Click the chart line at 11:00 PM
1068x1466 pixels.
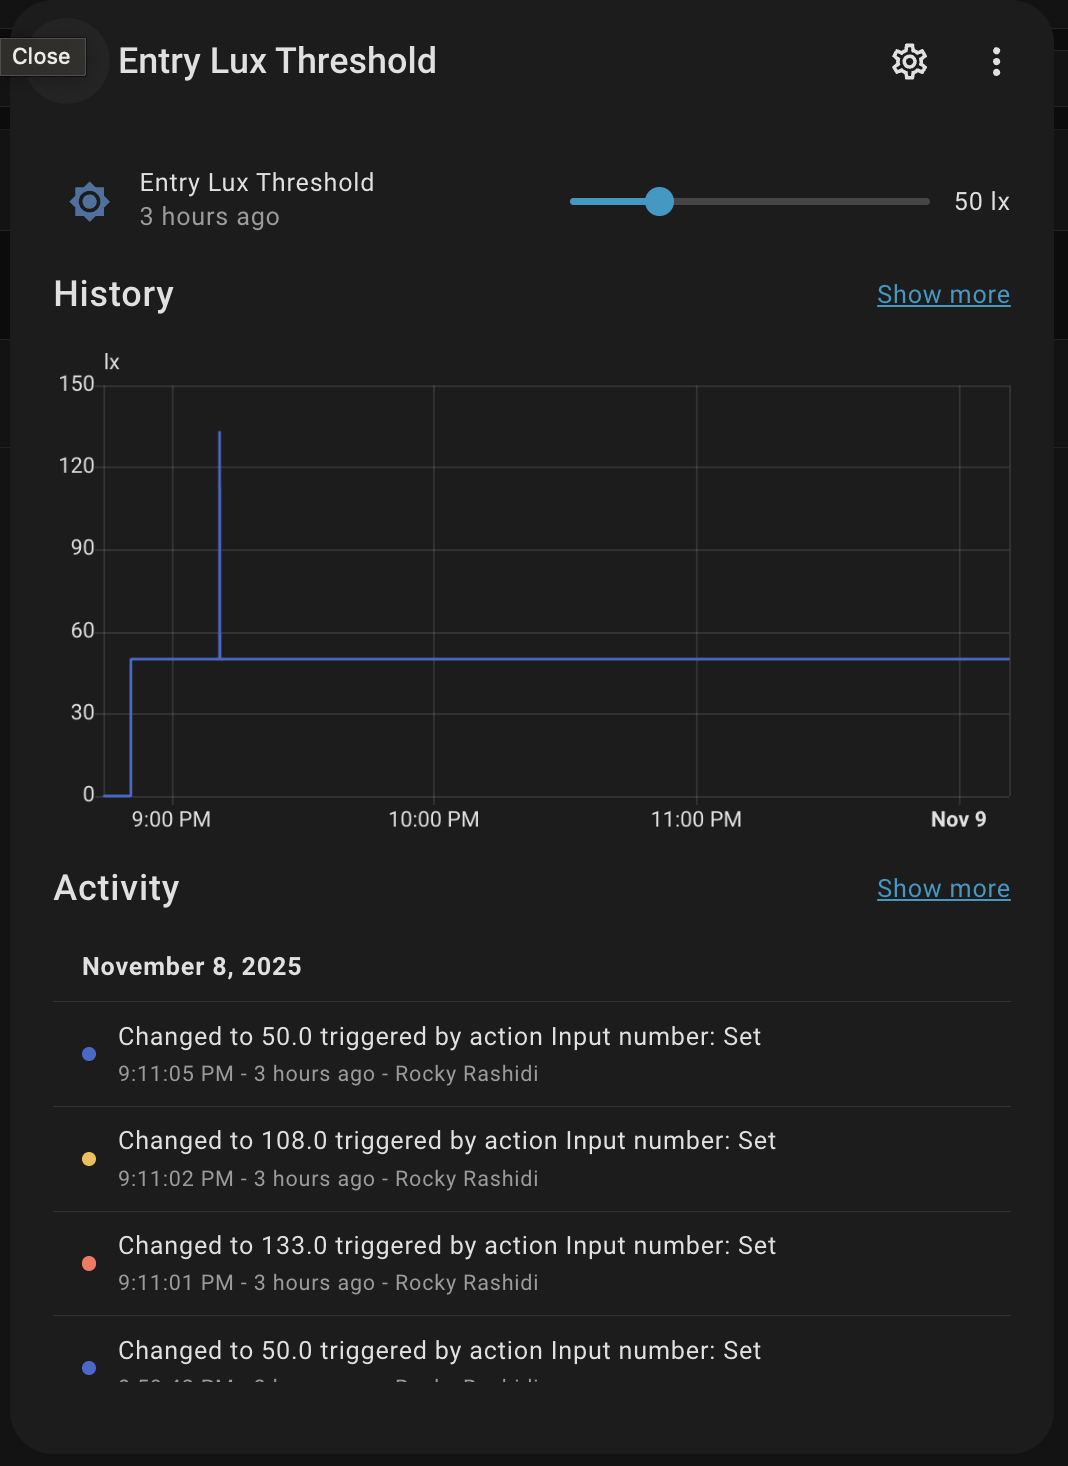697,659
